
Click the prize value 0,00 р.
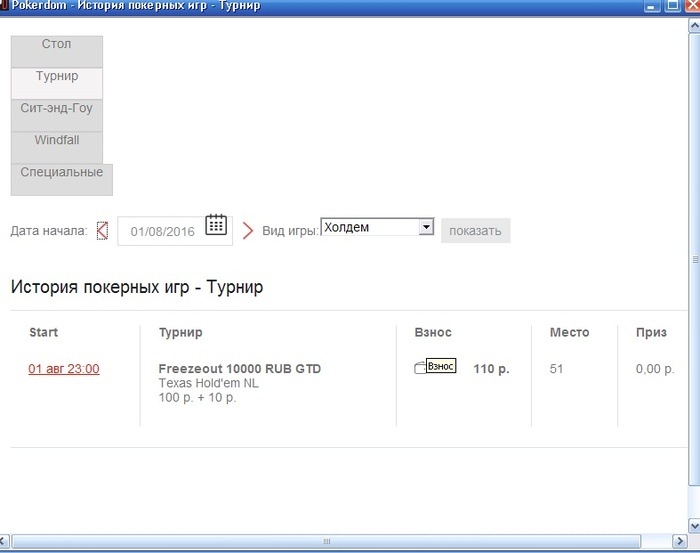pyautogui.click(x=655, y=369)
